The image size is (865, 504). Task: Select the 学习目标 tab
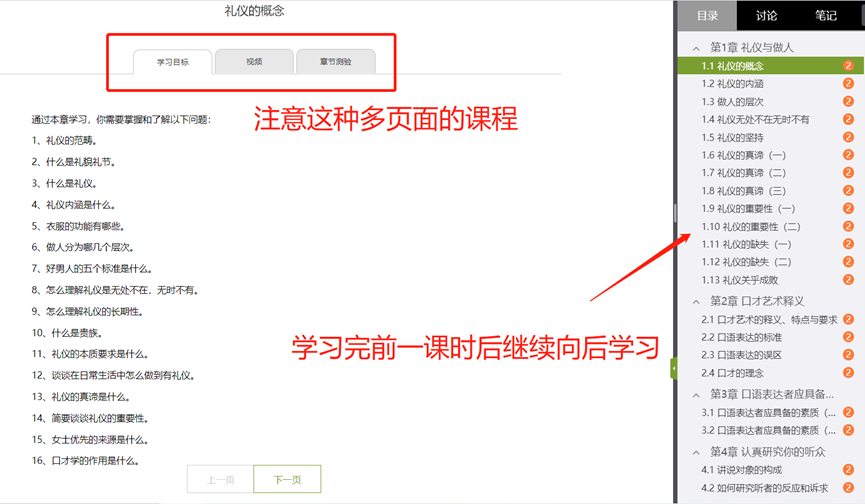173,62
